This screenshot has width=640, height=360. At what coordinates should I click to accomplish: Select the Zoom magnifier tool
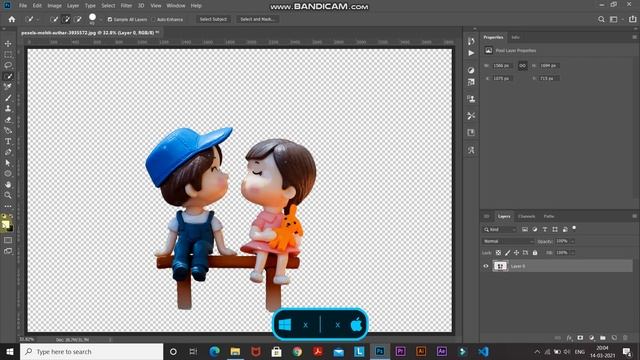click(8, 195)
